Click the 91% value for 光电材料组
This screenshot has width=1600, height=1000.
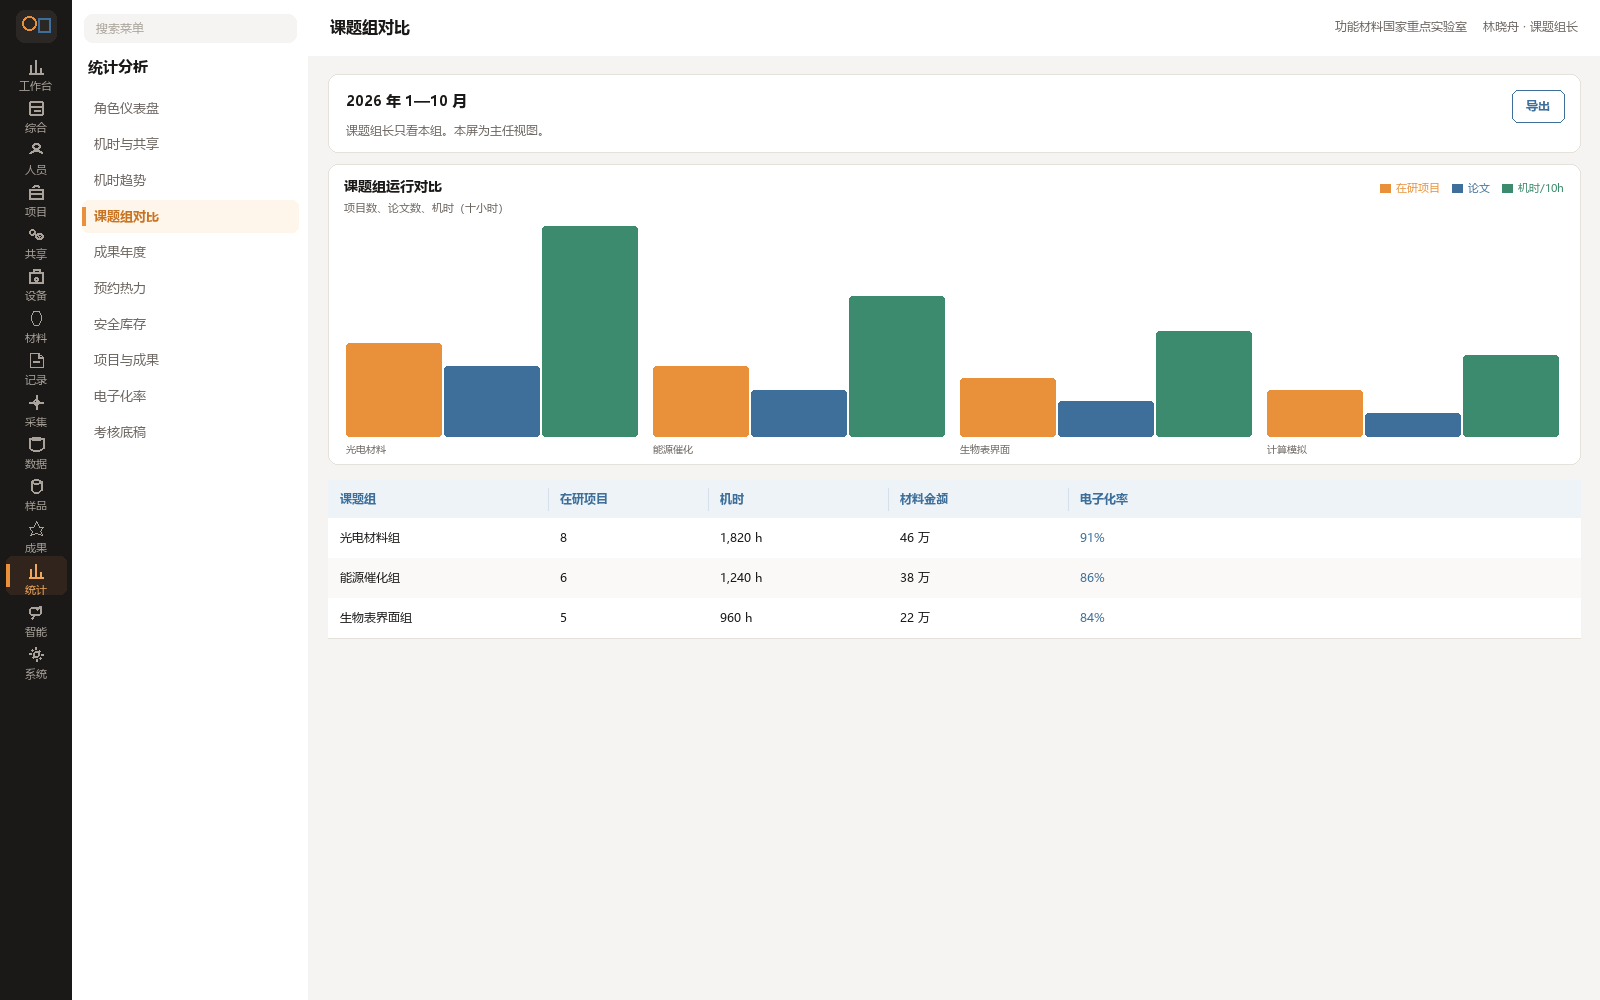[1092, 538]
